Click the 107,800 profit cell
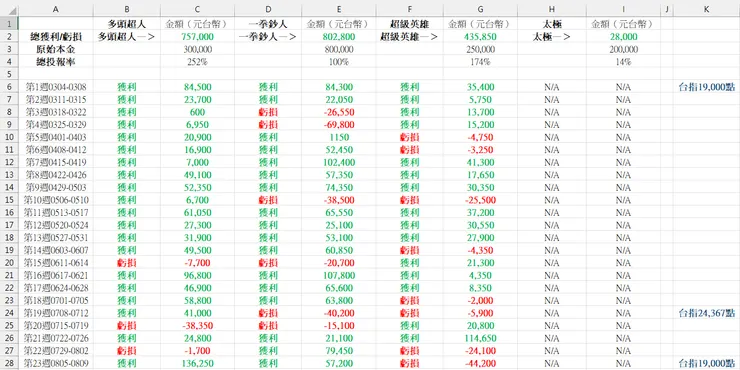Viewport: 740px width, 370px height. (x=338, y=275)
